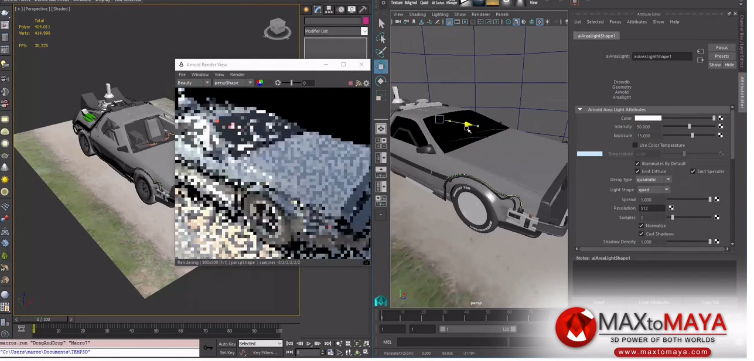The height and width of the screenshot is (361, 754).
Task: Open the List menu in Attribute Editor
Action: tap(578, 22)
